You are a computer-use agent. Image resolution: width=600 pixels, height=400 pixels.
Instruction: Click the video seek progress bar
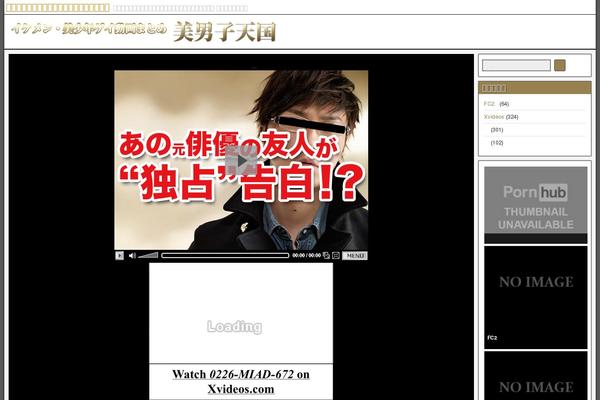tap(225, 255)
